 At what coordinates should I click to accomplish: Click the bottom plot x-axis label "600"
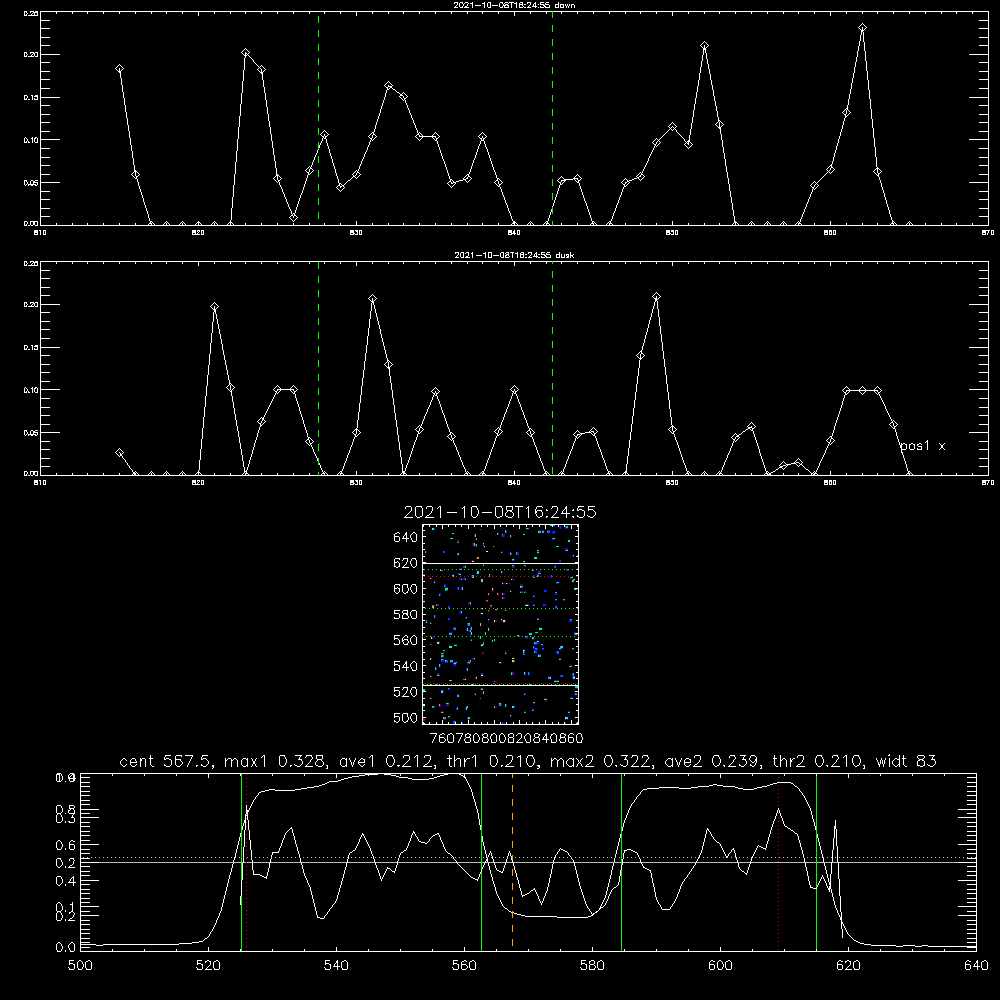pyautogui.click(x=721, y=966)
